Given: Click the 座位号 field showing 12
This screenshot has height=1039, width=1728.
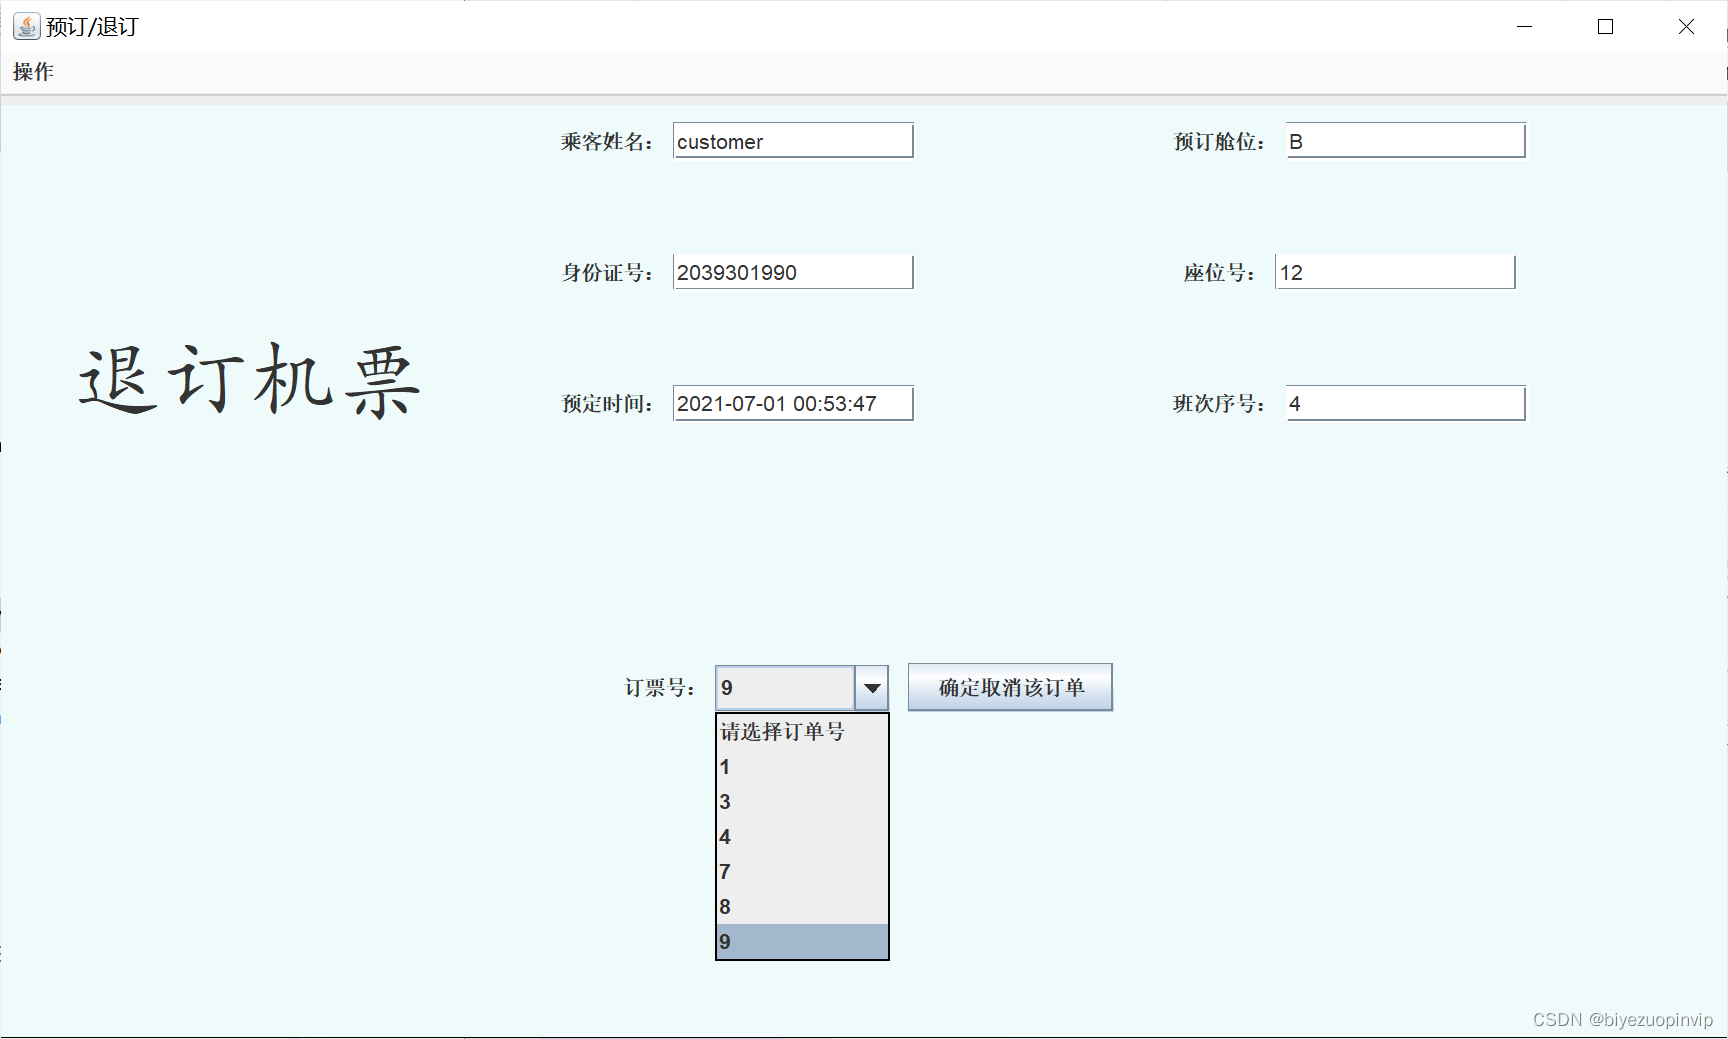Looking at the screenshot, I should (x=1395, y=272).
